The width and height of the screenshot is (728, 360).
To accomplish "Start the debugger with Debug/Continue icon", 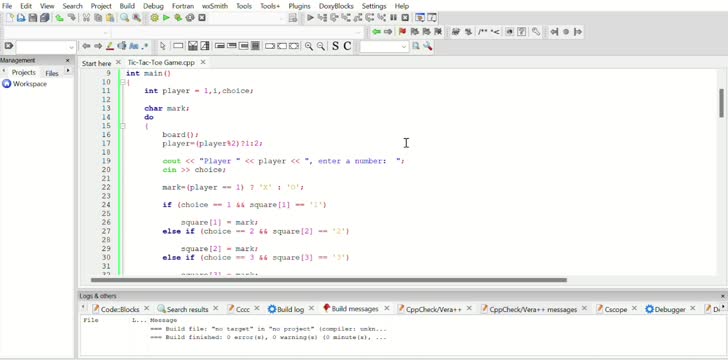I will coord(310,18).
